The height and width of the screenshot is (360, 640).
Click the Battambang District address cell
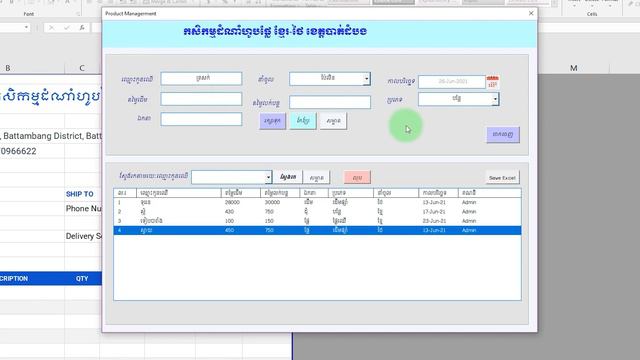51,136
